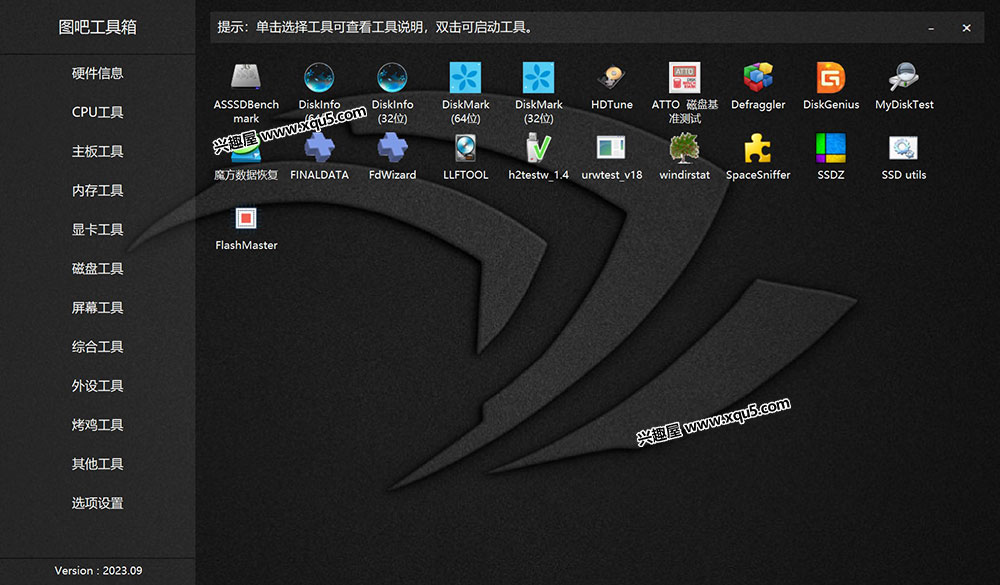Image resolution: width=1000 pixels, height=585 pixels.
Task: Switch to the 屏幕工具 category
Action: coord(98,307)
